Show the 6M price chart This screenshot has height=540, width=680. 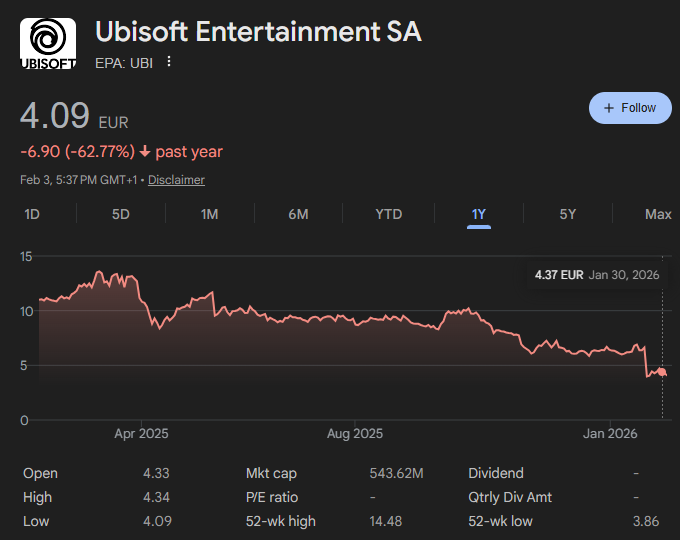tap(298, 214)
